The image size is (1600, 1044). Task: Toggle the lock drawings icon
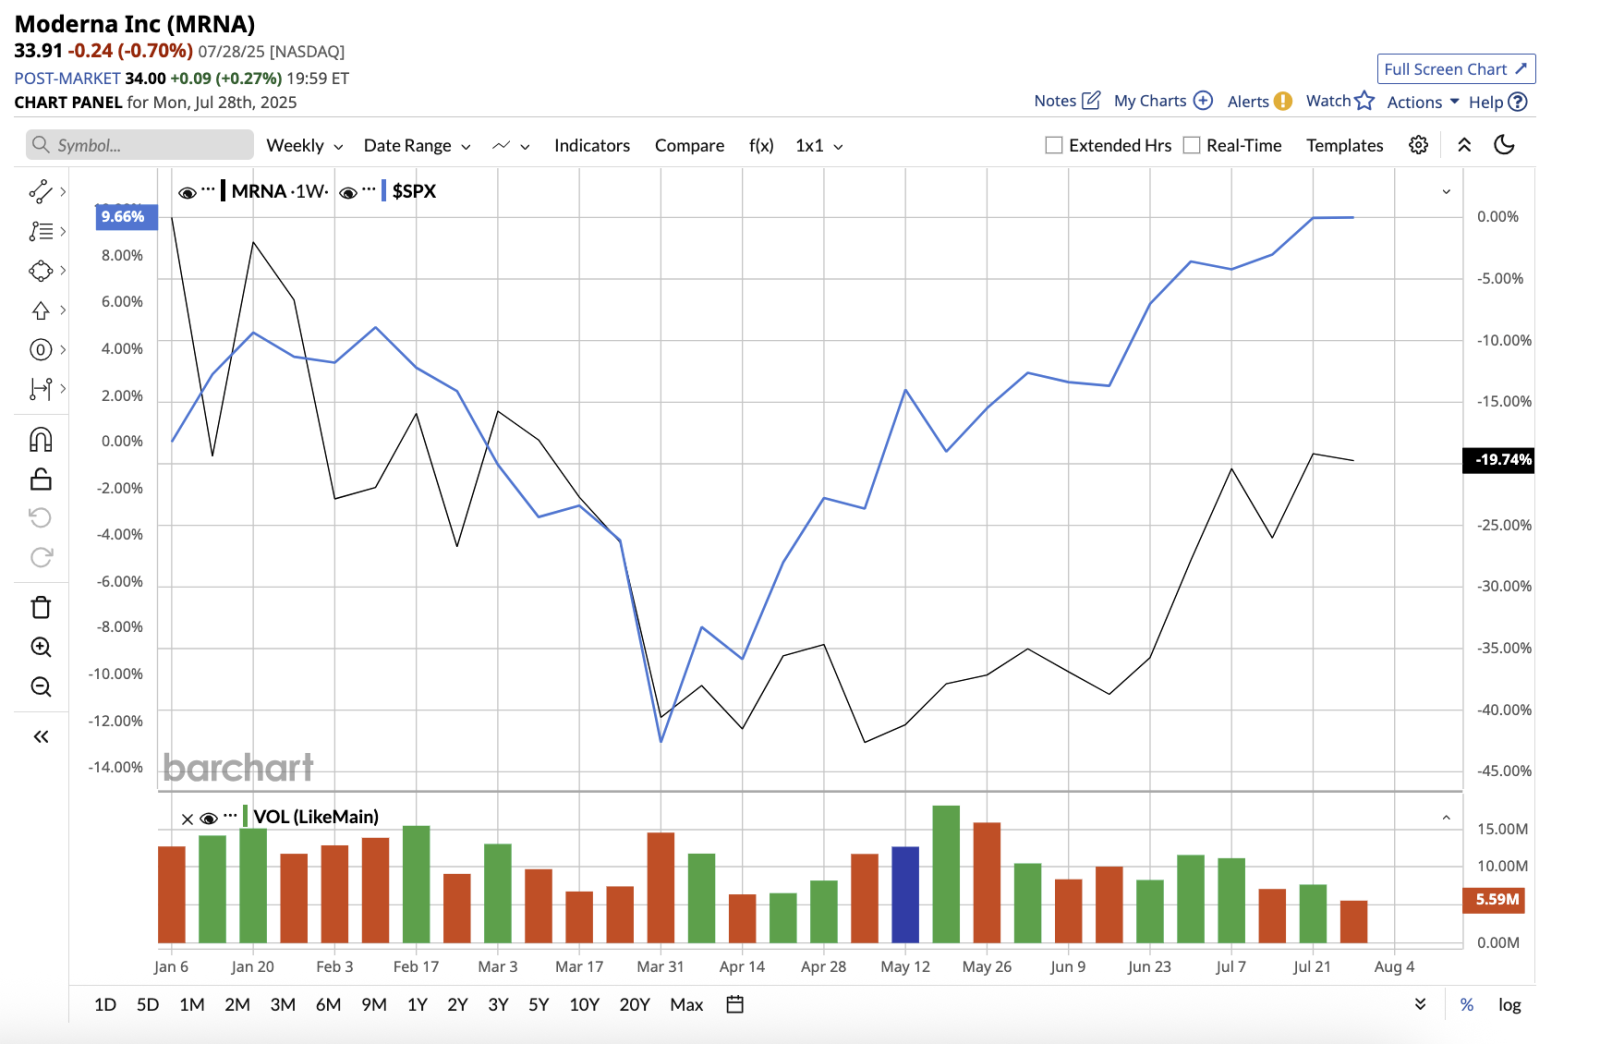click(x=40, y=479)
